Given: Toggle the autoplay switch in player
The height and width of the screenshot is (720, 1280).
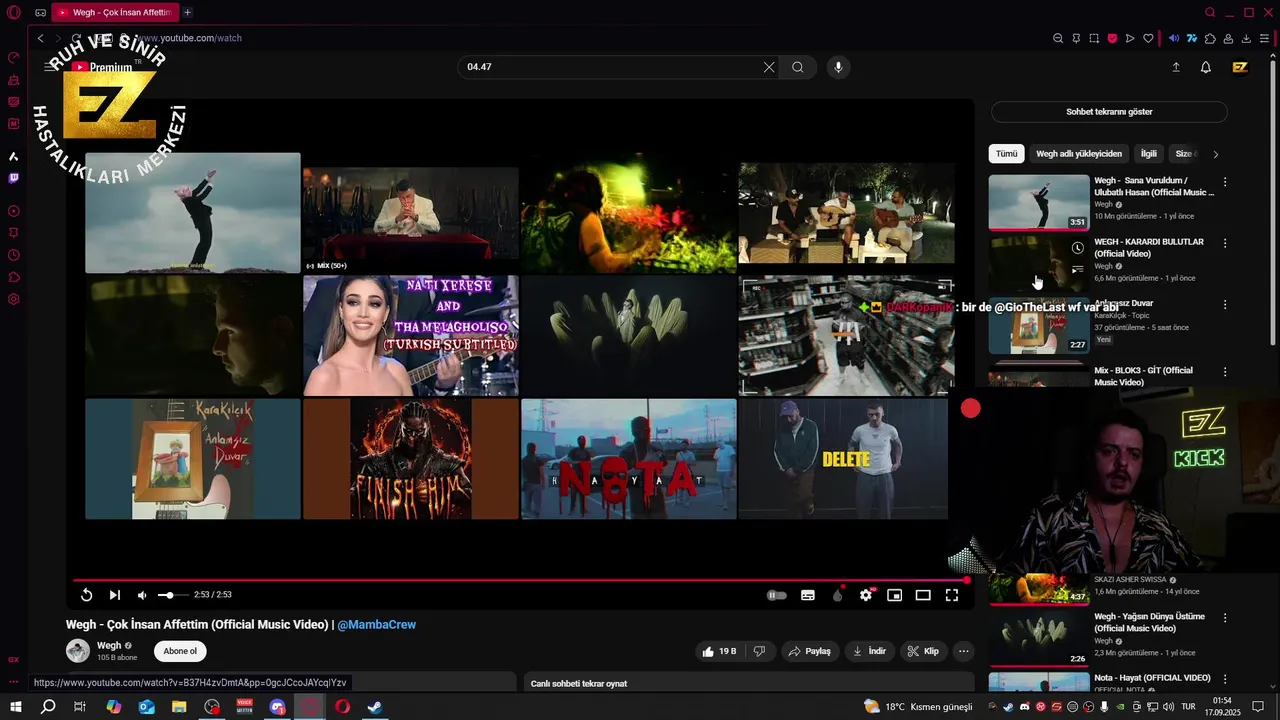Looking at the screenshot, I should (x=777, y=595).
